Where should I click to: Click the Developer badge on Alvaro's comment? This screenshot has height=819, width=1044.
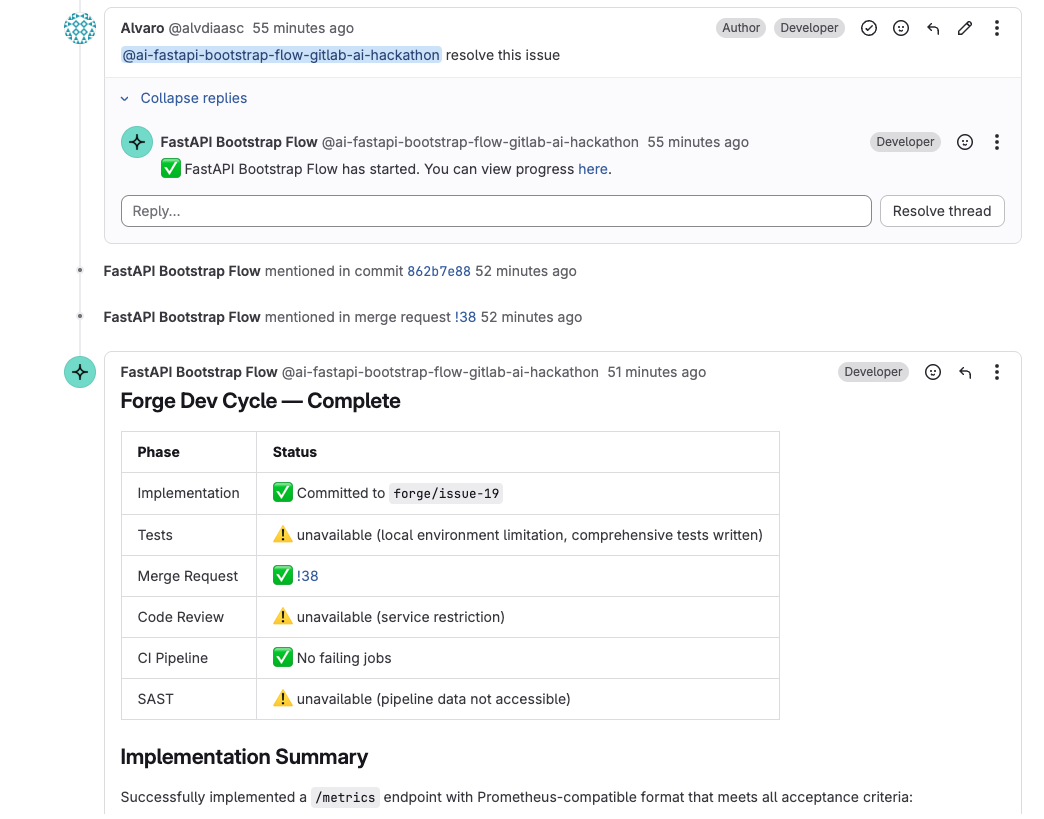tap(809, 28)
